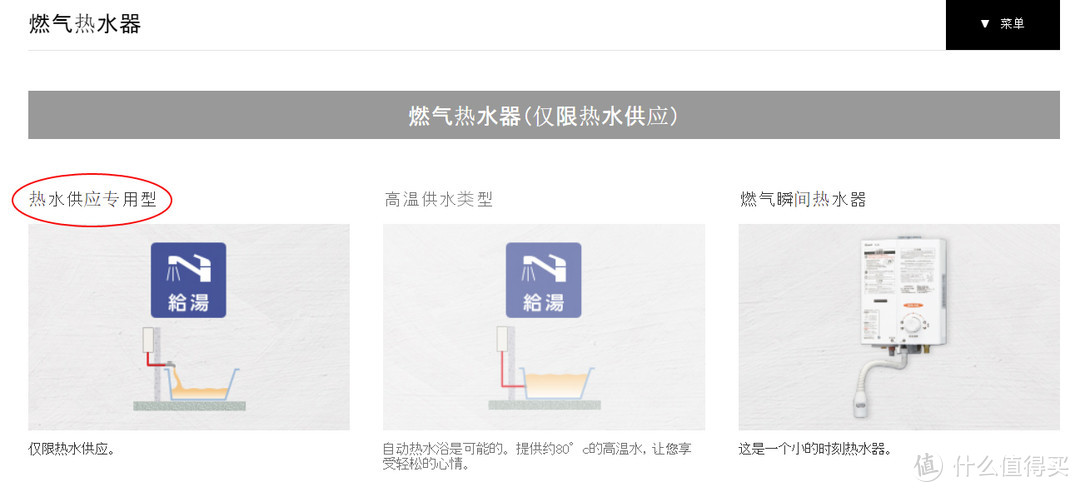The width and height of the screenshot is (1080, 492).
Task: Open the 高温供水类型 heading link
Action: pos(438,200)
